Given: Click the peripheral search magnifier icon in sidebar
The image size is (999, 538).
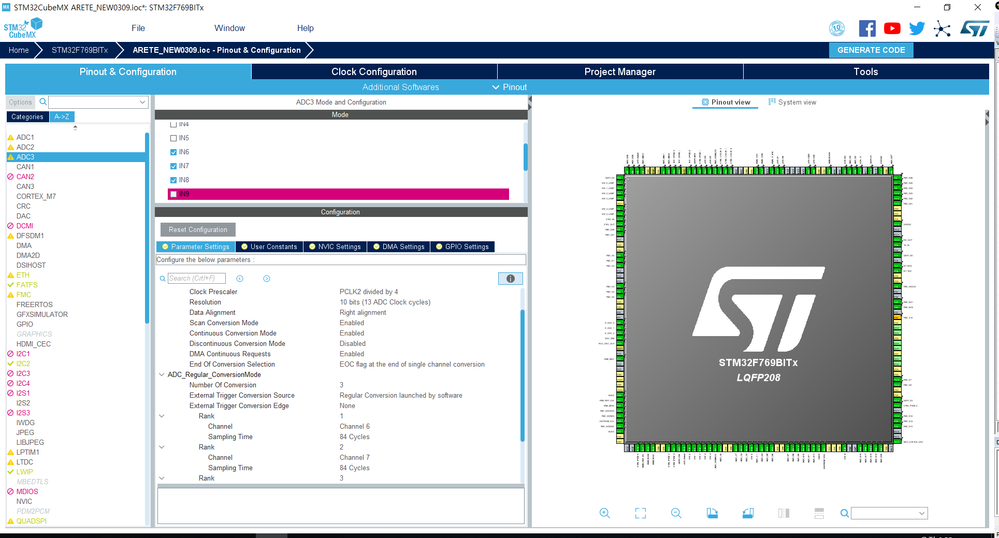Looking at the screenshot, I should [x=43, y=102].
